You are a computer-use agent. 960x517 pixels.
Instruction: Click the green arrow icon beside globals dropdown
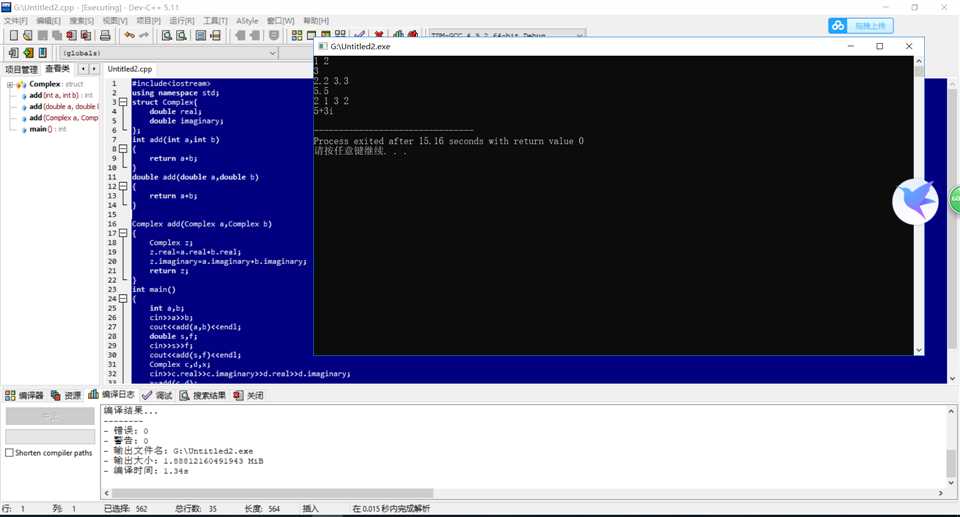click(x=28, y=53)
